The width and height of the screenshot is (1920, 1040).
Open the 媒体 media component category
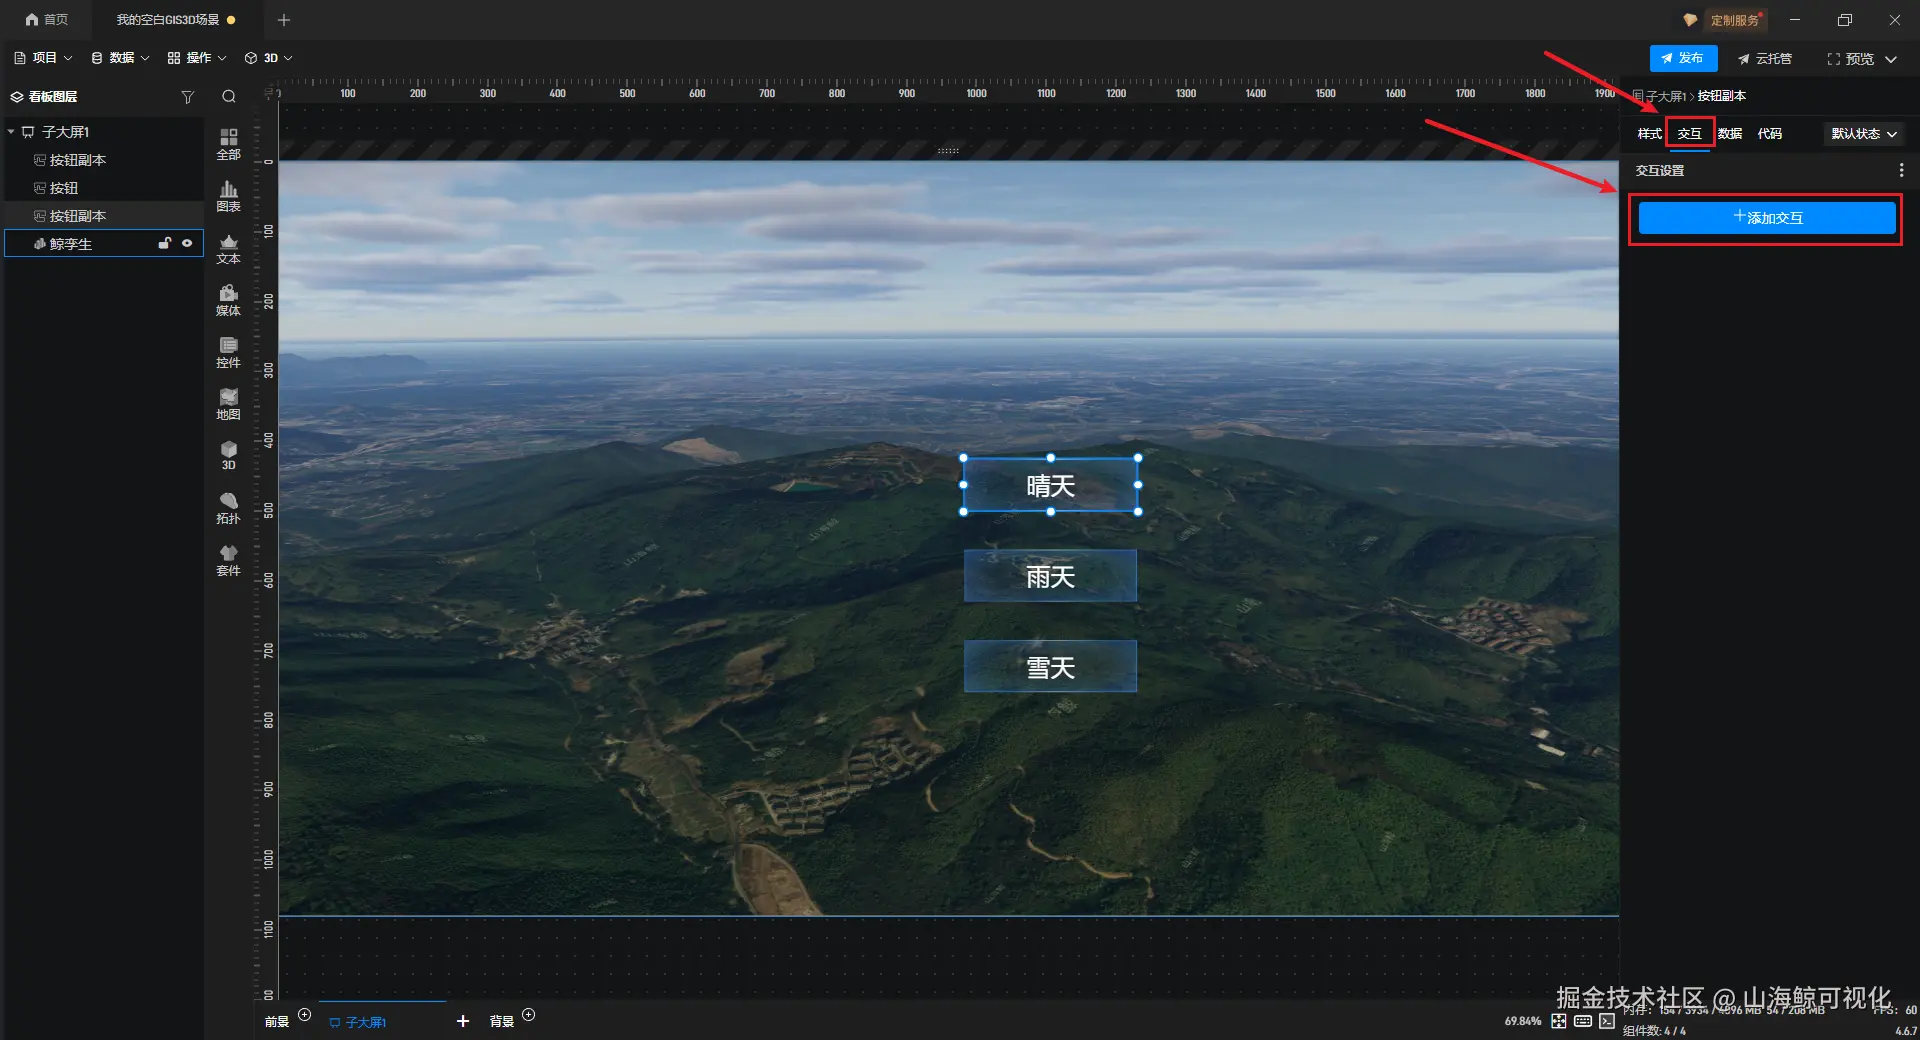pyautogui.click(x=228, y=300)
